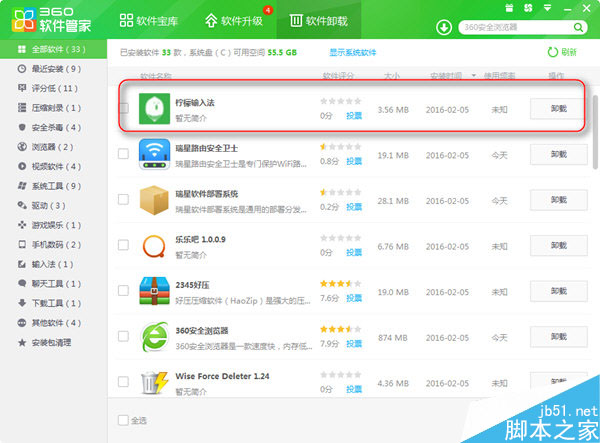Sort list by 大小 column header
This screenshot has height=443, width=600.
[392, 76]
